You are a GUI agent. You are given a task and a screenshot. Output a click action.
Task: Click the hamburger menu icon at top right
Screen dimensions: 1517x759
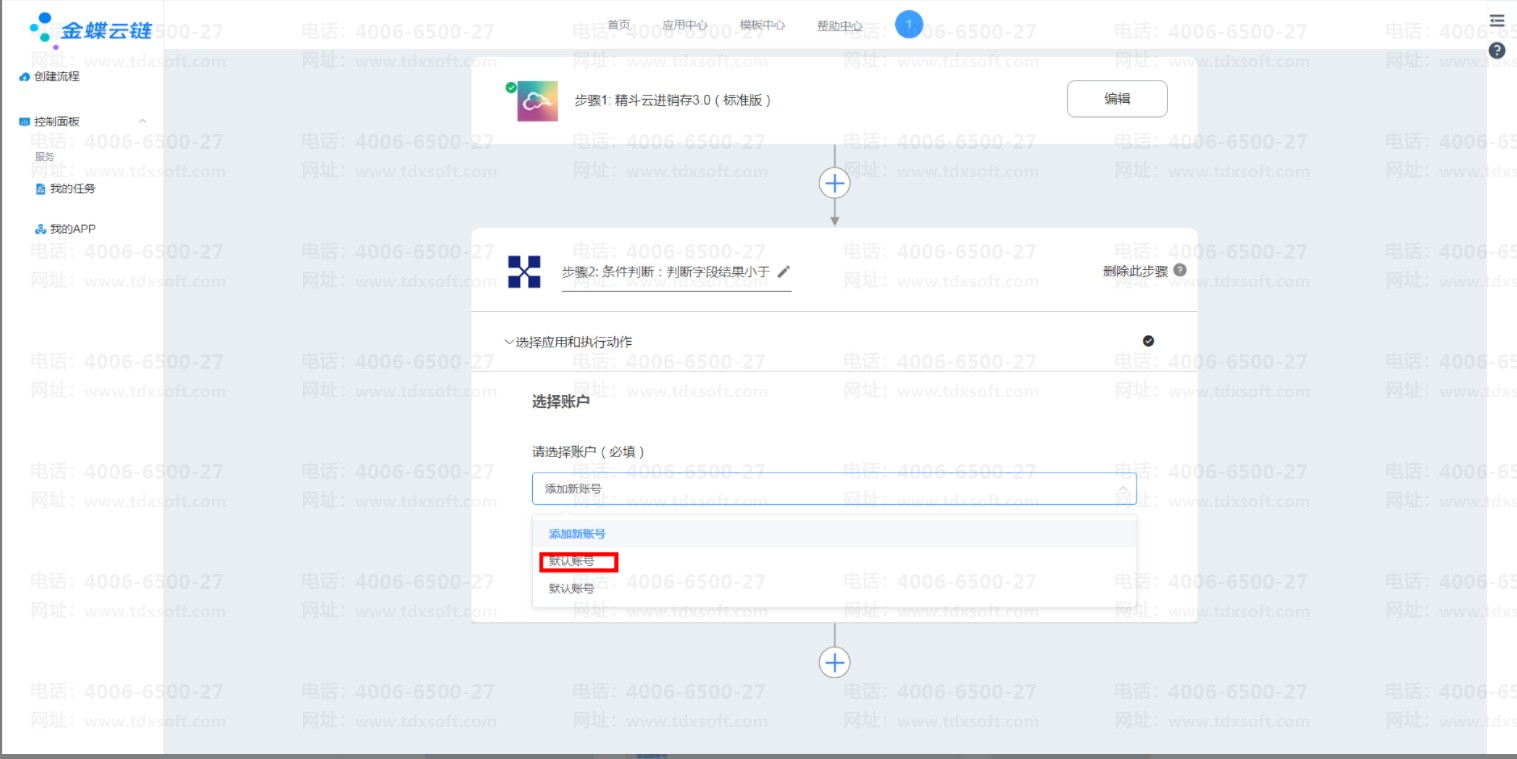[x=1496, y=20]
